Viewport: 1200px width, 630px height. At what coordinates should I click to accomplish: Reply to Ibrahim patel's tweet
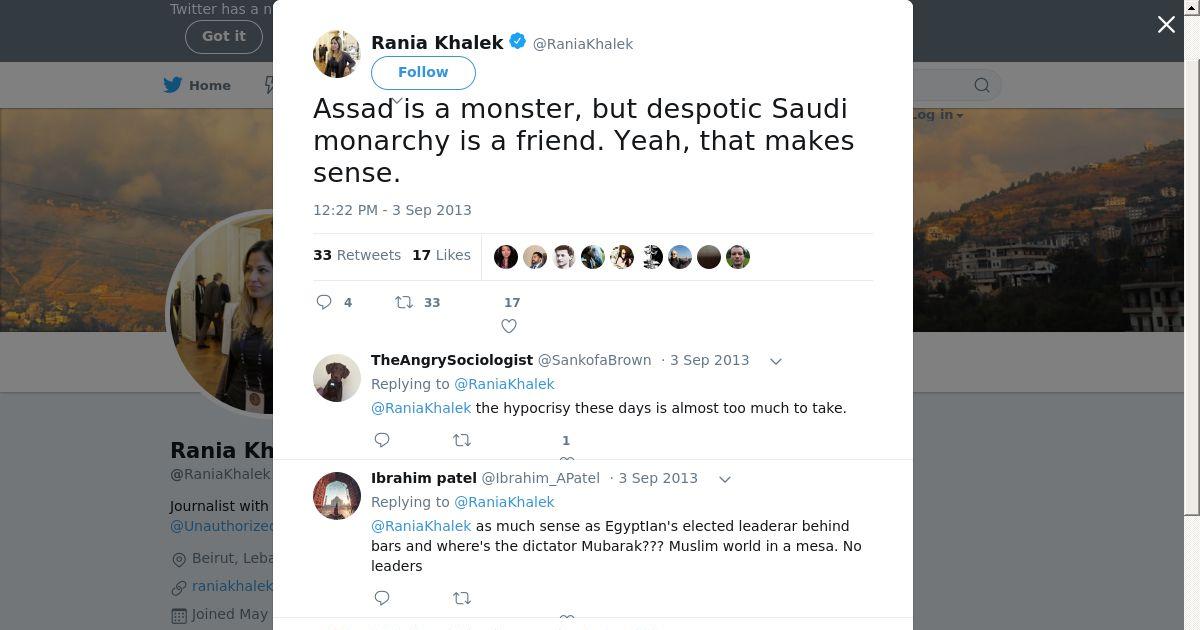(x=382, y=598)
